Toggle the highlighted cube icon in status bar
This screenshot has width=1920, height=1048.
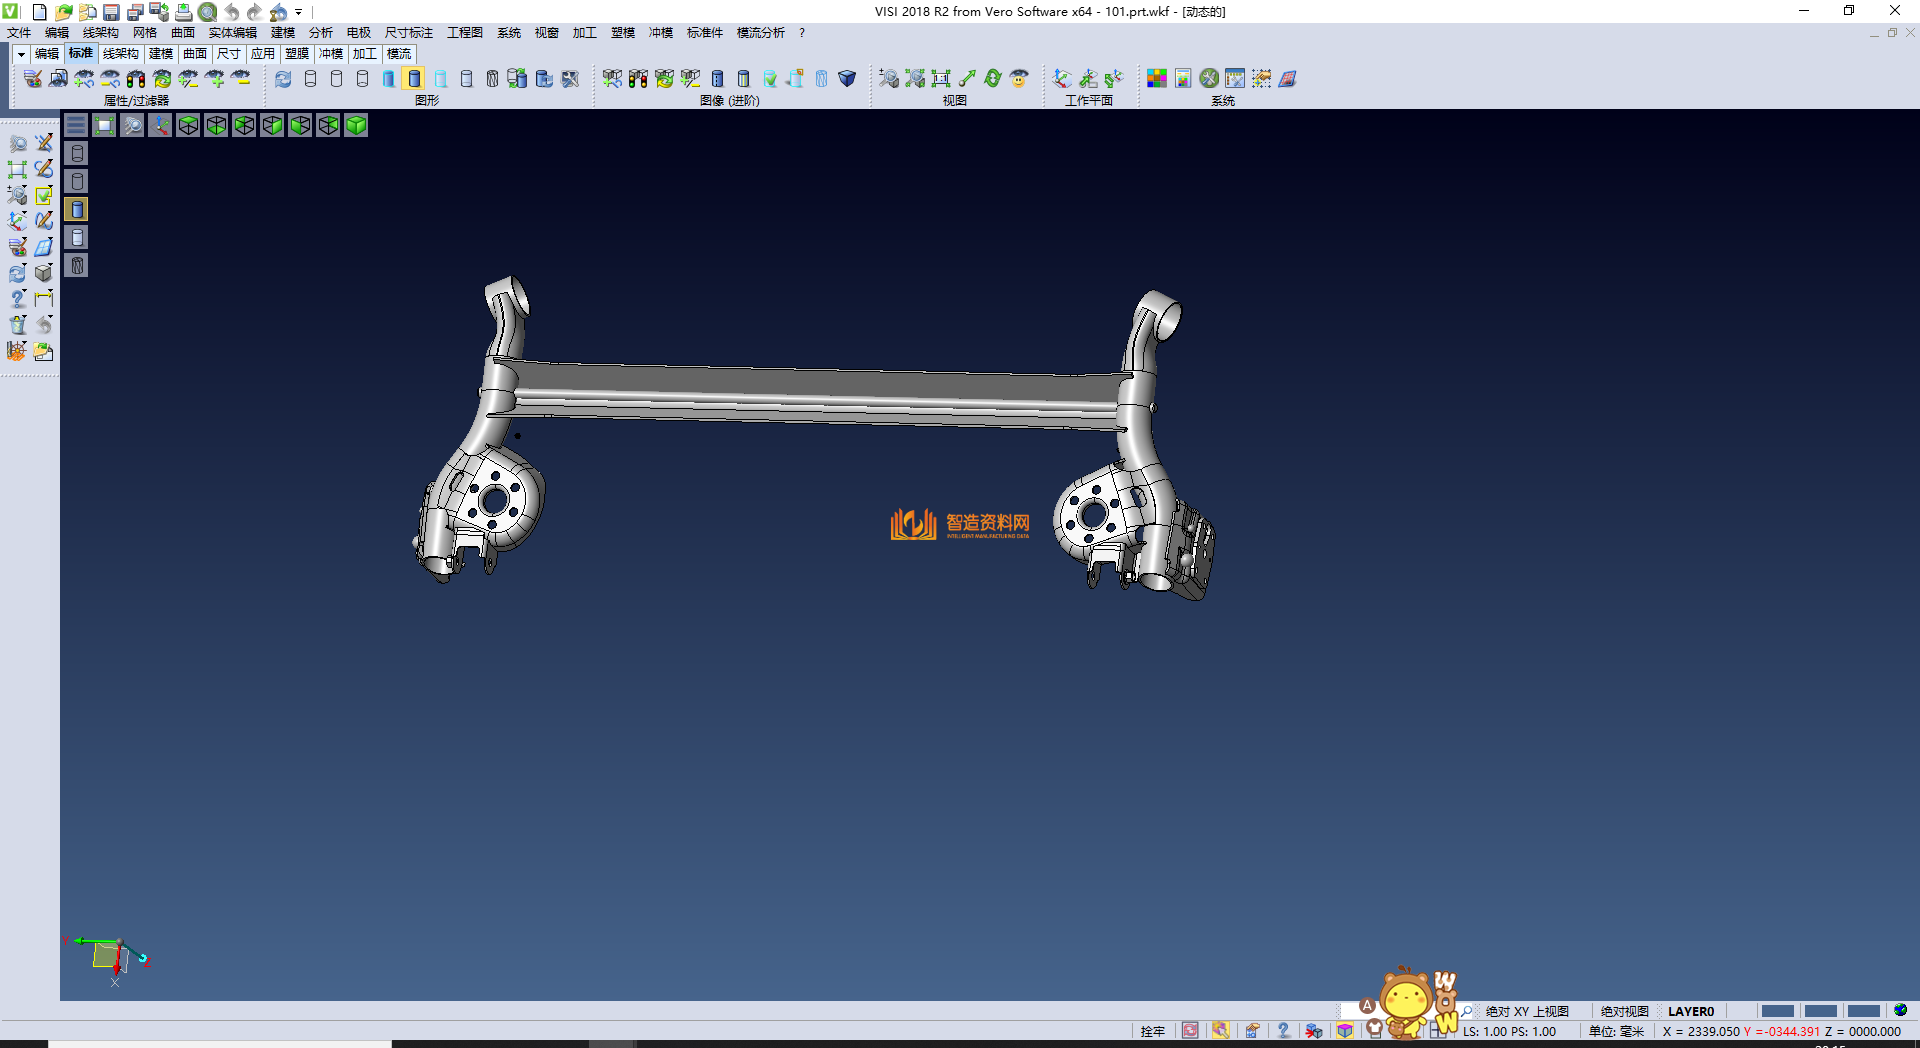[1345, 1031]
